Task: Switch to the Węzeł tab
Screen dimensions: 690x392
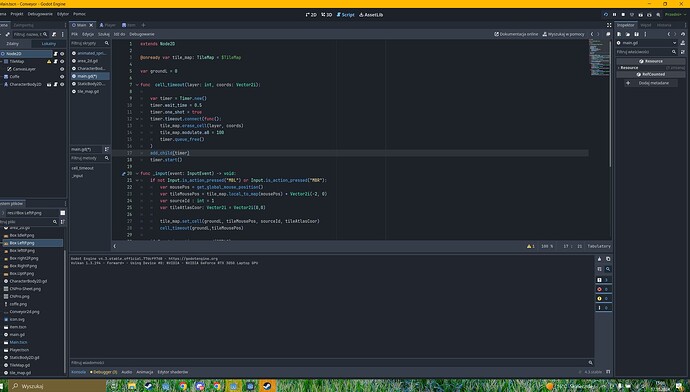Action: 646,25
